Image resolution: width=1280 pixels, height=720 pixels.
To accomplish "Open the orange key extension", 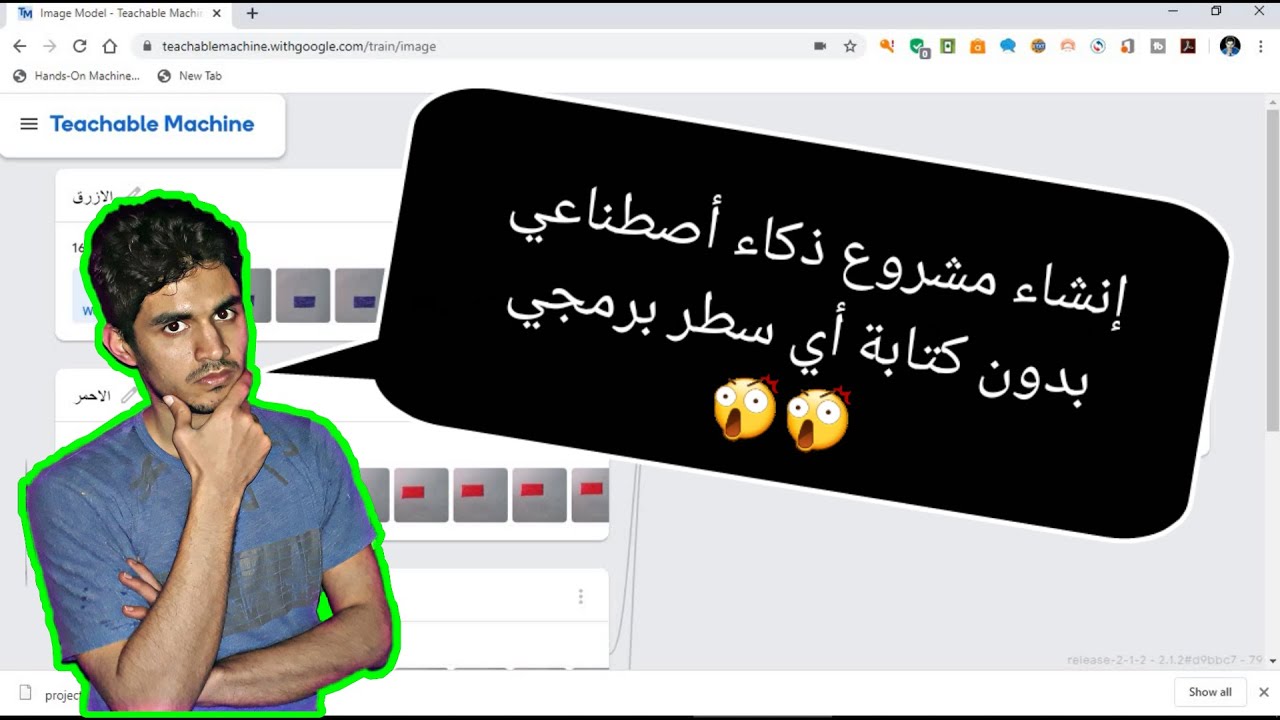I will click(x=887, y=46).
